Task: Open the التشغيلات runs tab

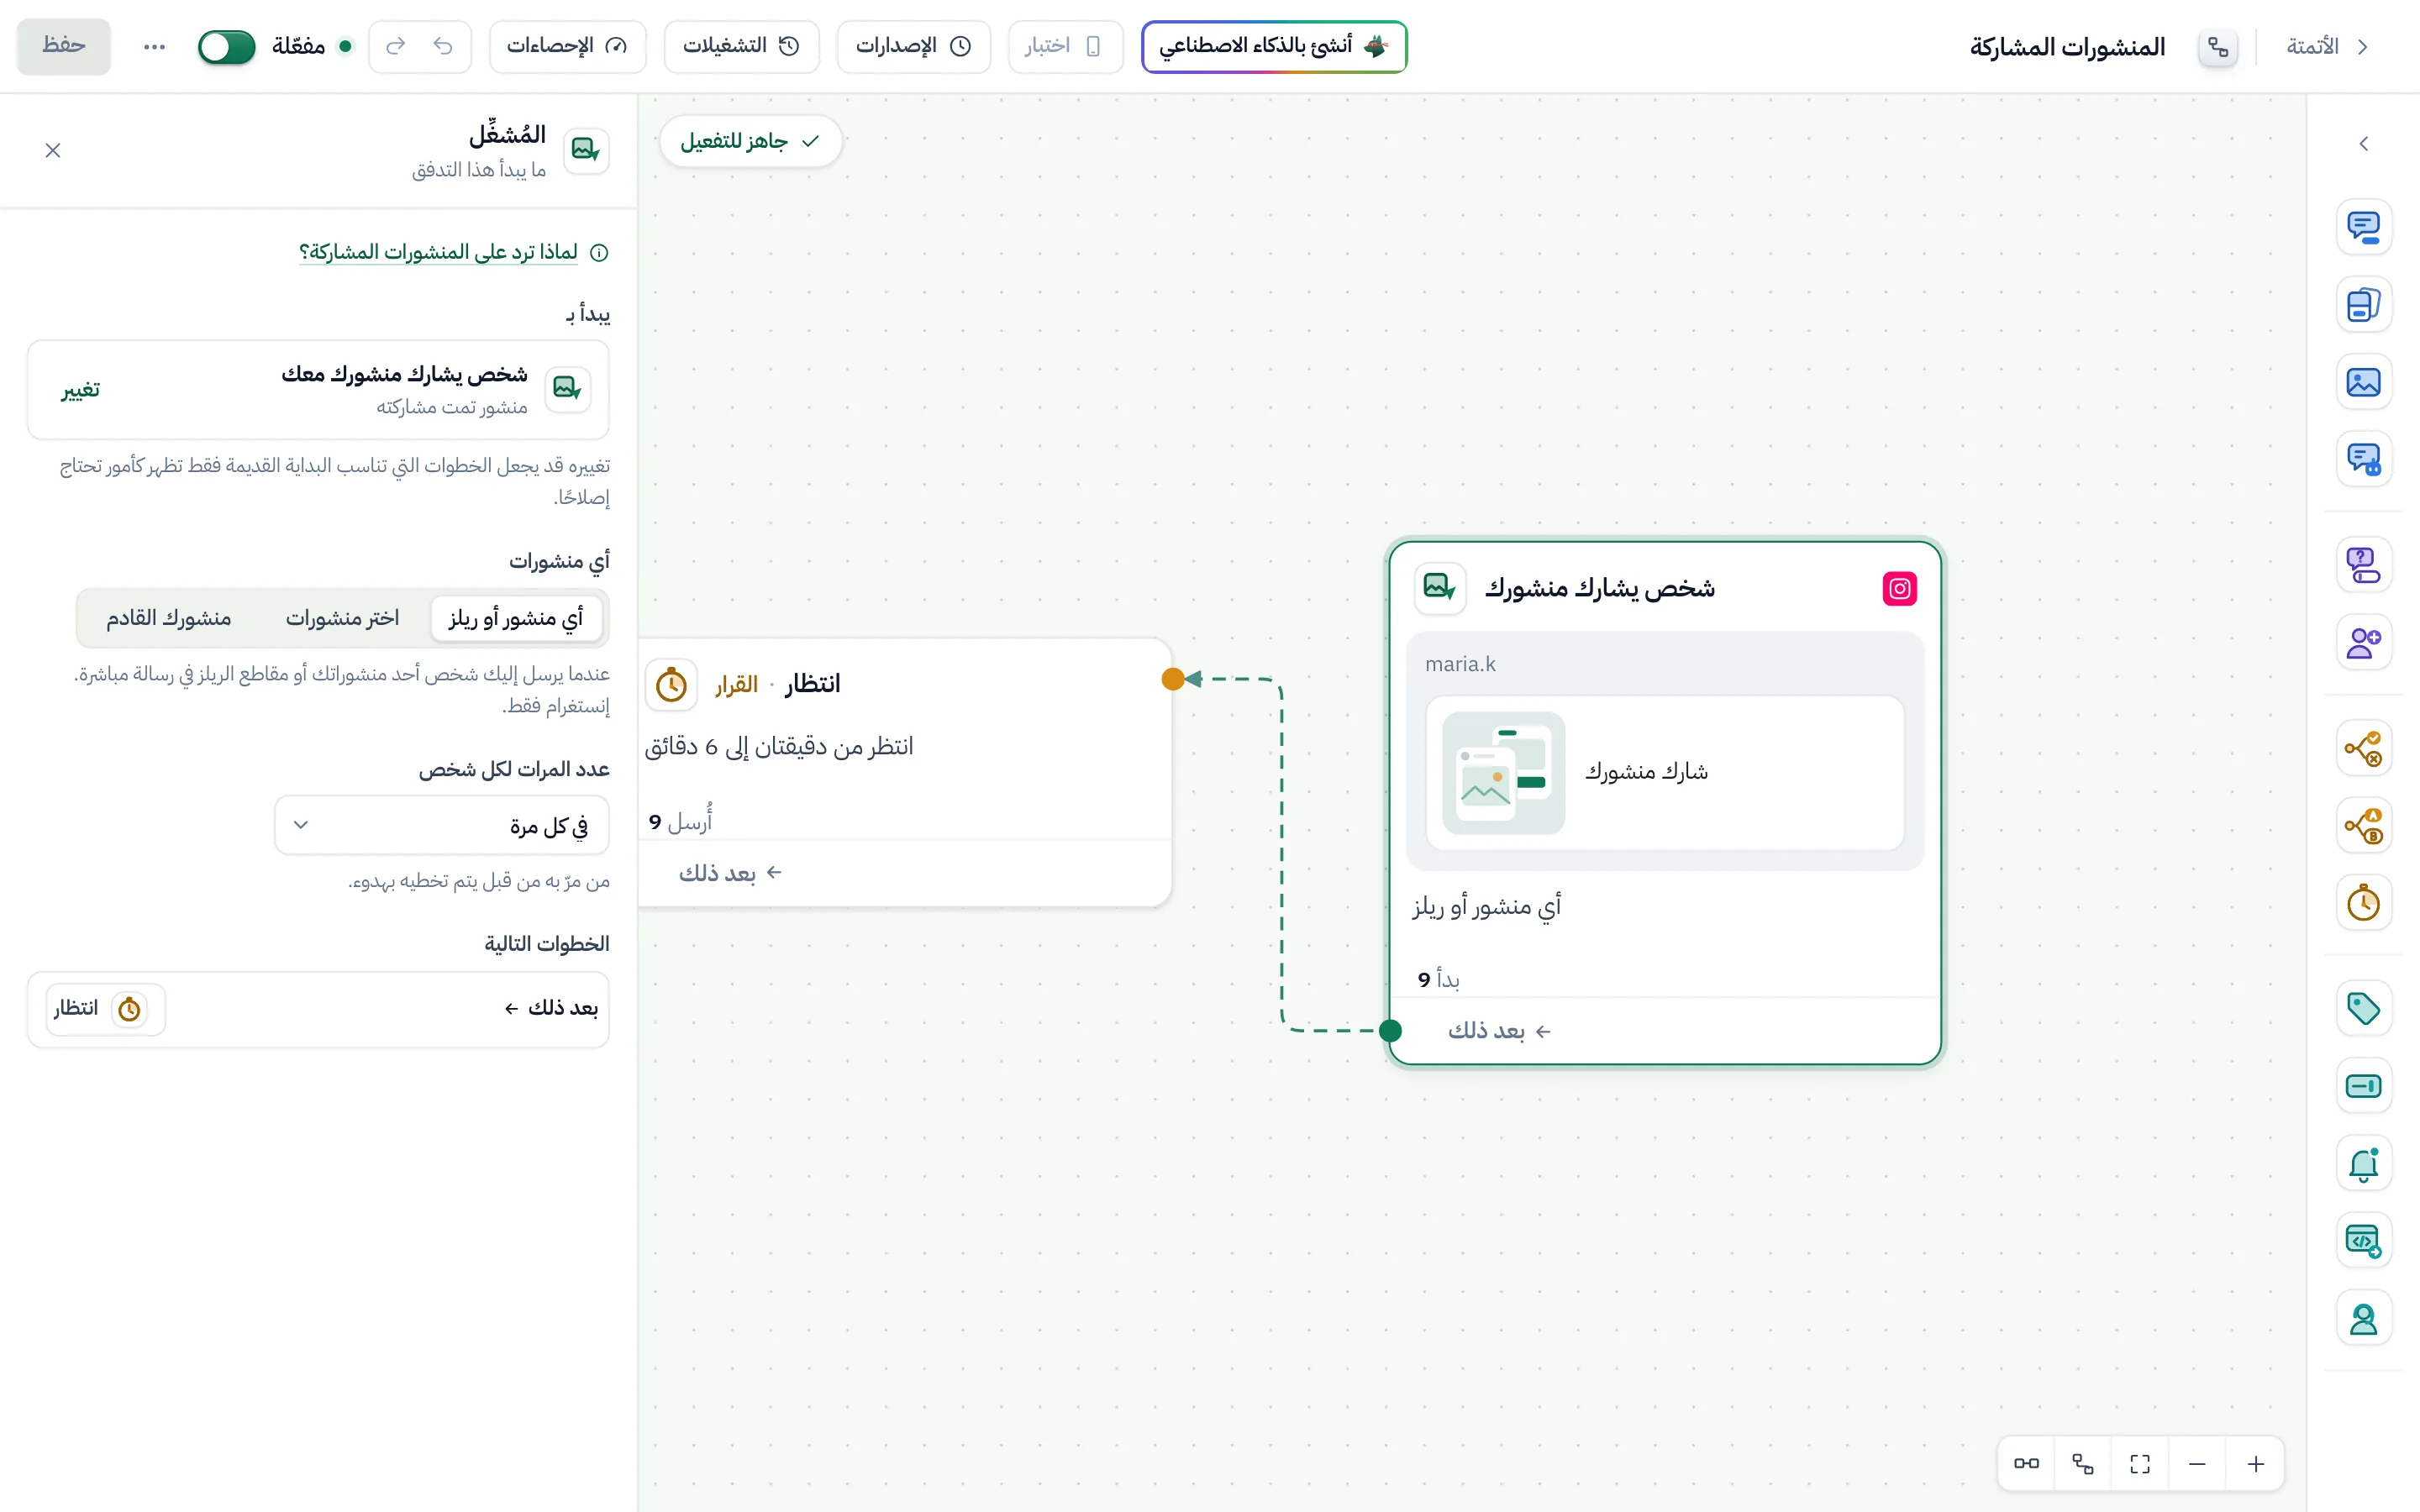Action: click(x=741, y=47)
